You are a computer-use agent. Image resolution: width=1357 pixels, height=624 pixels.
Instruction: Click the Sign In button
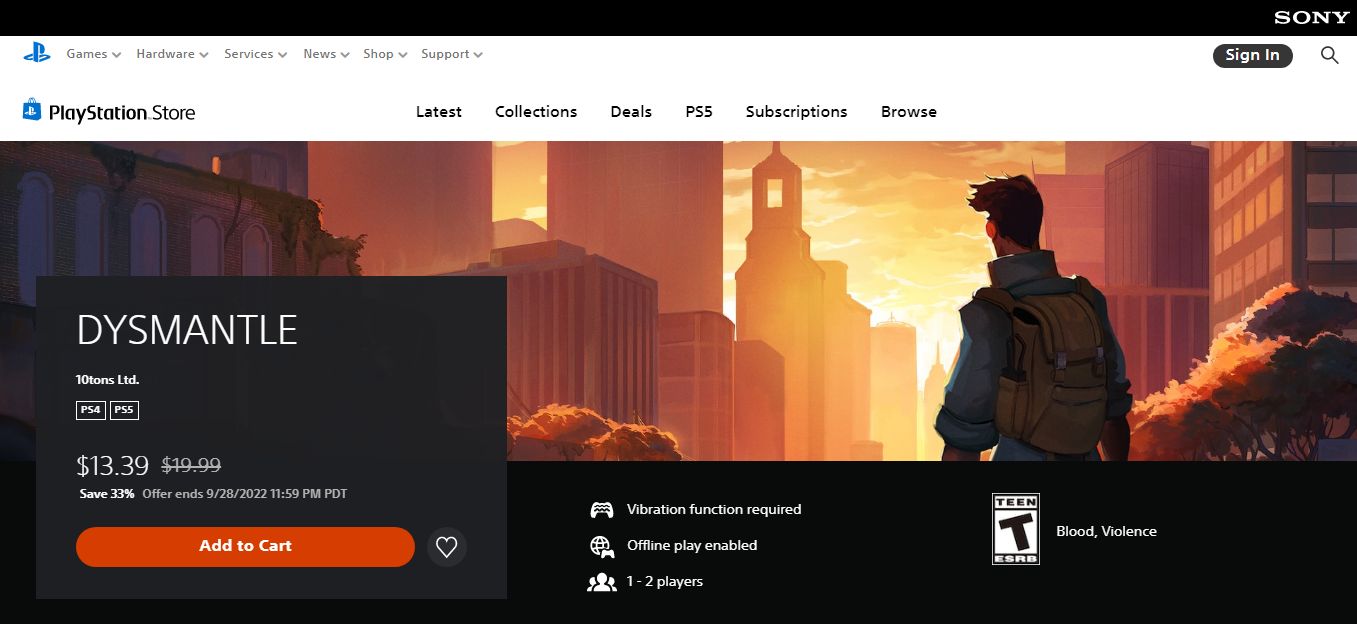tap(1252, 55)
